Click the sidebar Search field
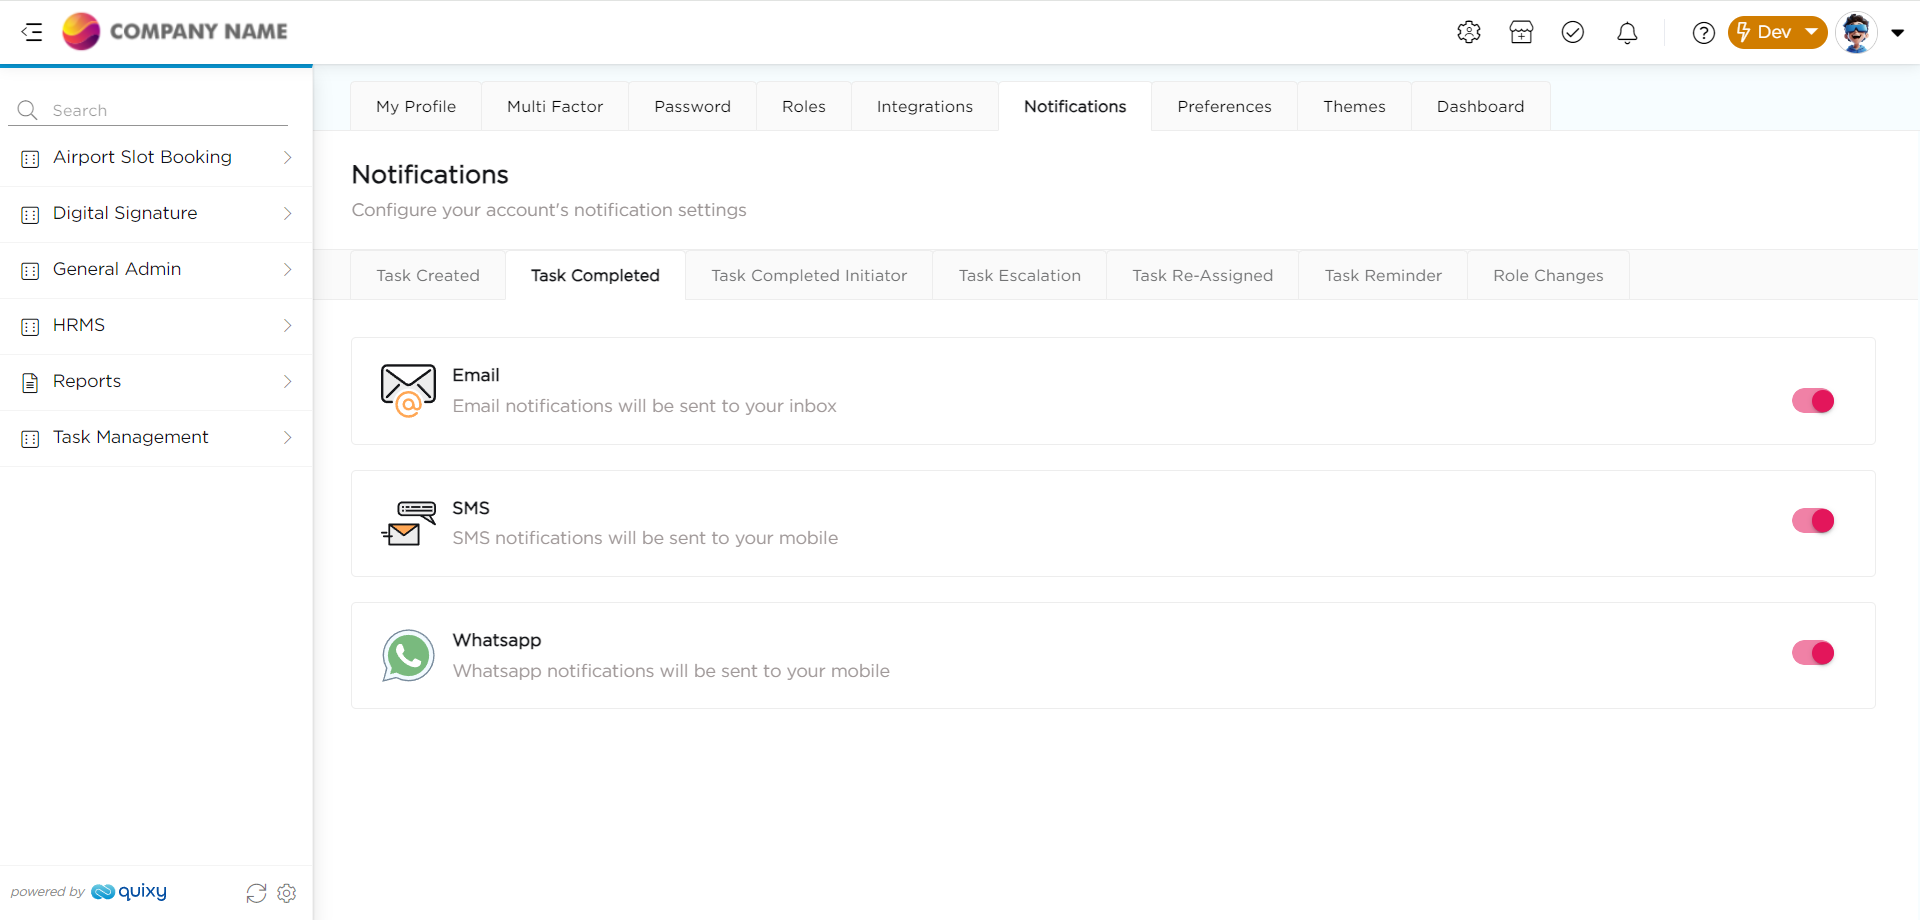 tap(160, 110)
